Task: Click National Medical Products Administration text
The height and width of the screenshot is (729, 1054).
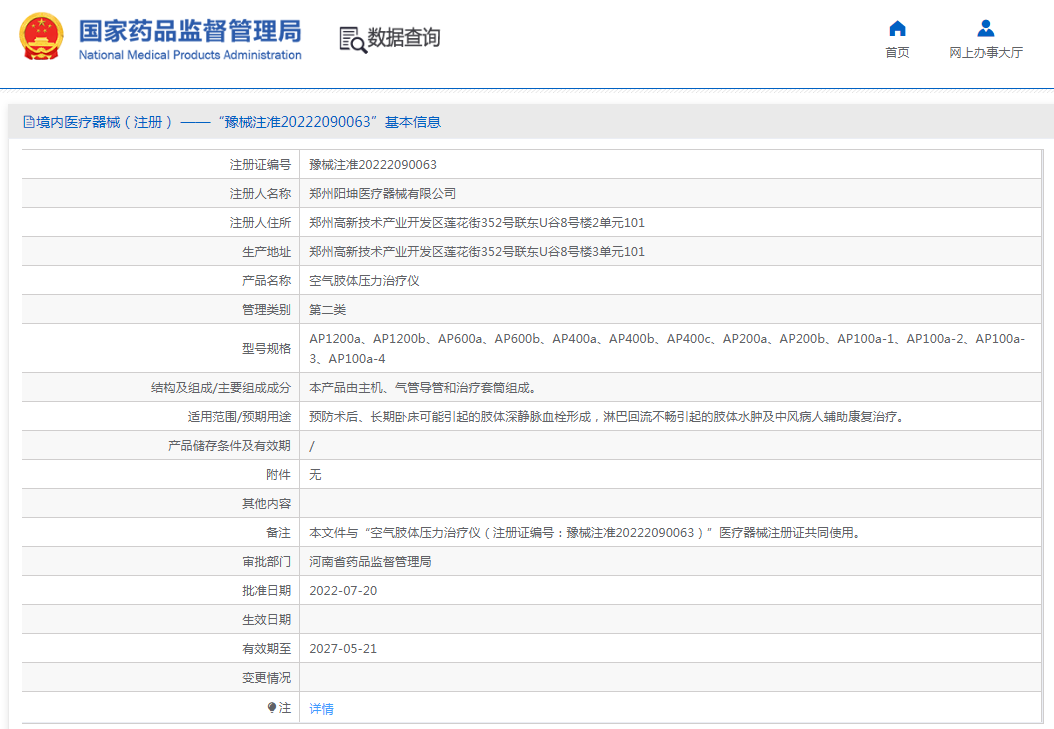Action: coord(190,55)
